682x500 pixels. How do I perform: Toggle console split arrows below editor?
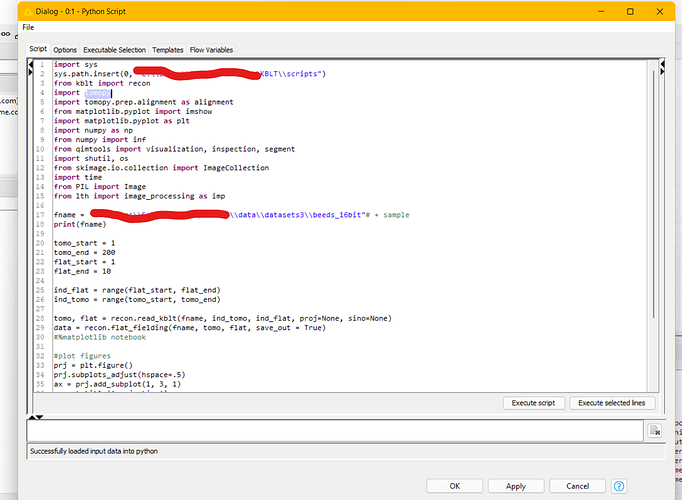point(36,417)
